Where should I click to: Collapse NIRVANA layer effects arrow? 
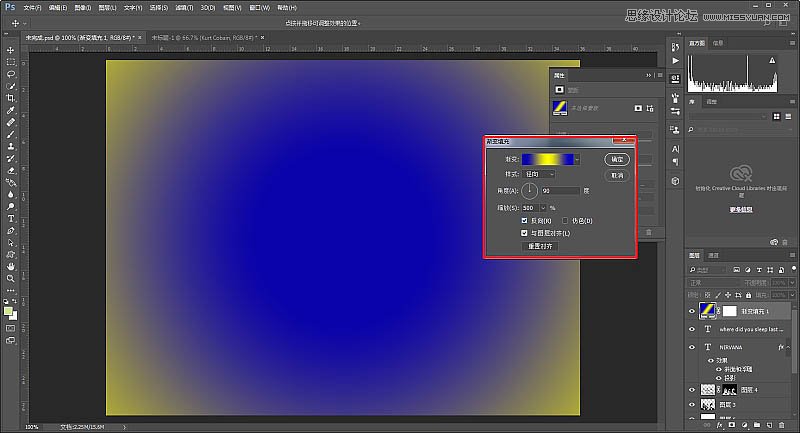coord(788,347)
